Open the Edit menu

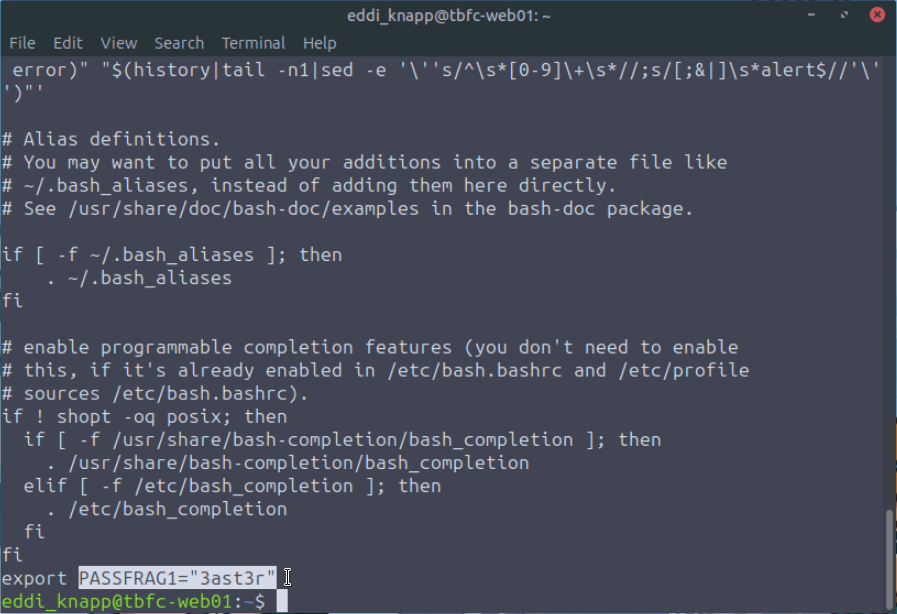pos(68,43)
